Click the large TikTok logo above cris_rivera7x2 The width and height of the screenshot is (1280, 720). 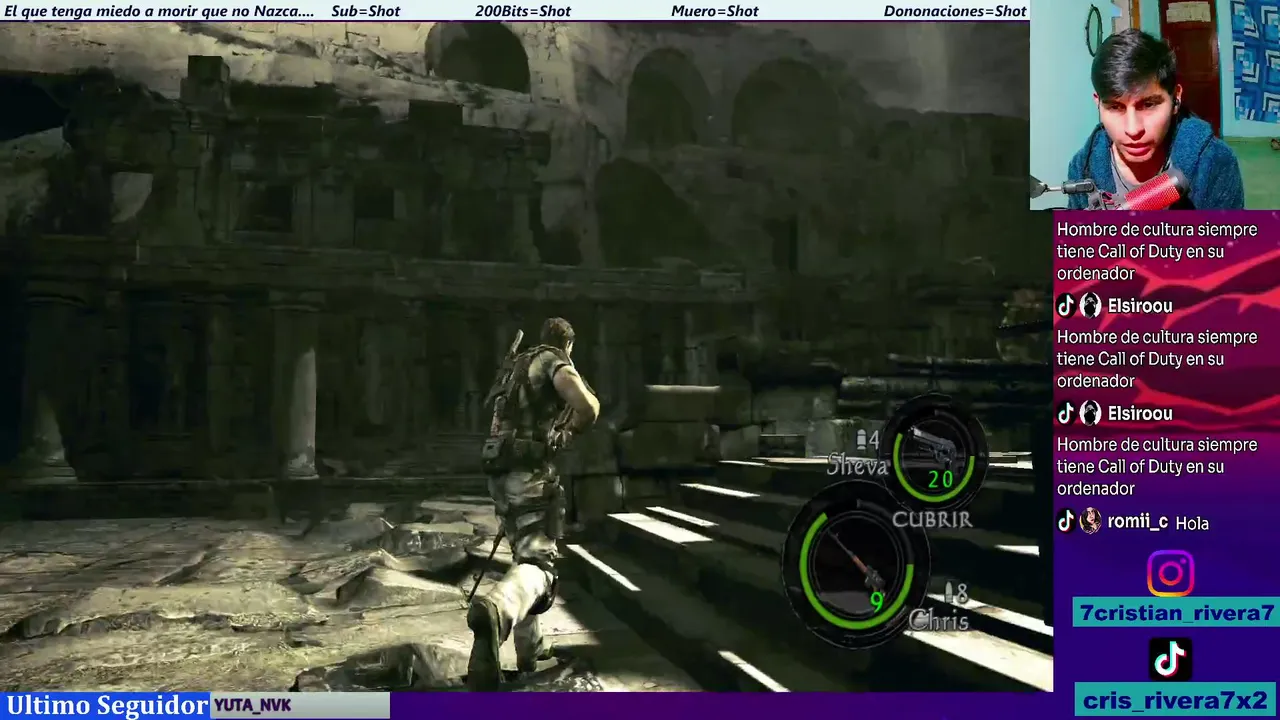point(1170,660)
